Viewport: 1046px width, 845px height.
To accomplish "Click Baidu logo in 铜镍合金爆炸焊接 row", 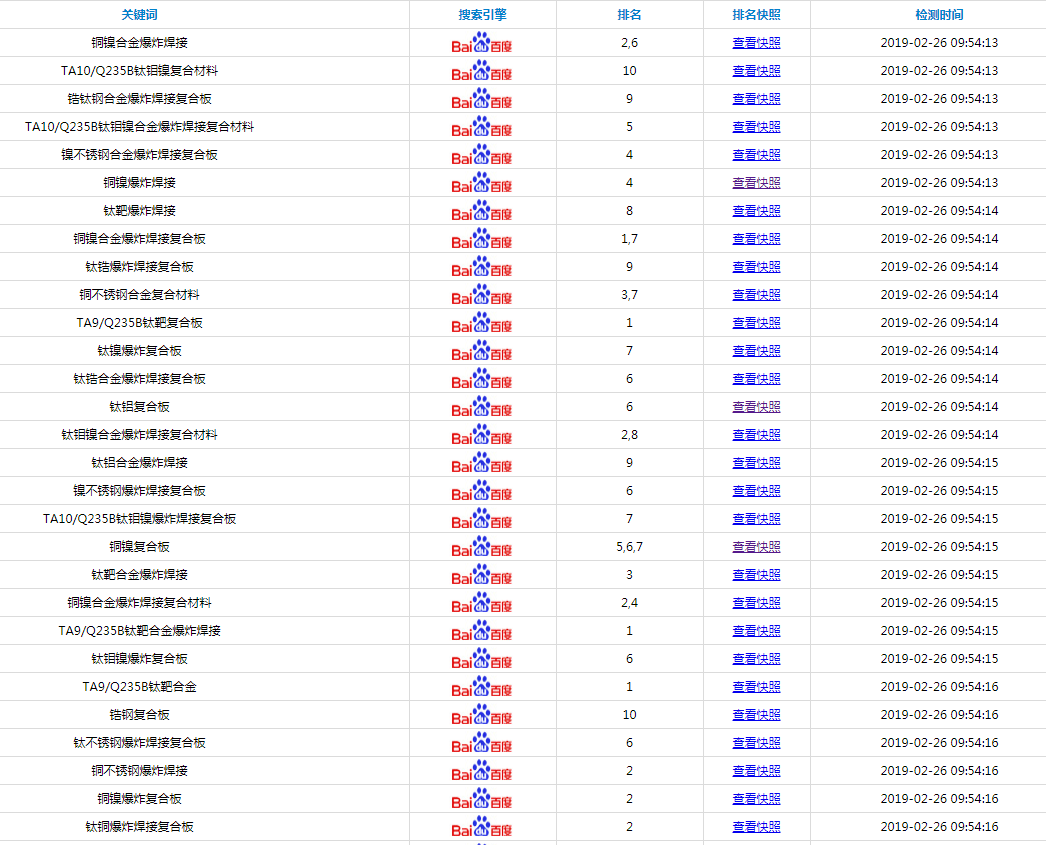I will point(481,44).
